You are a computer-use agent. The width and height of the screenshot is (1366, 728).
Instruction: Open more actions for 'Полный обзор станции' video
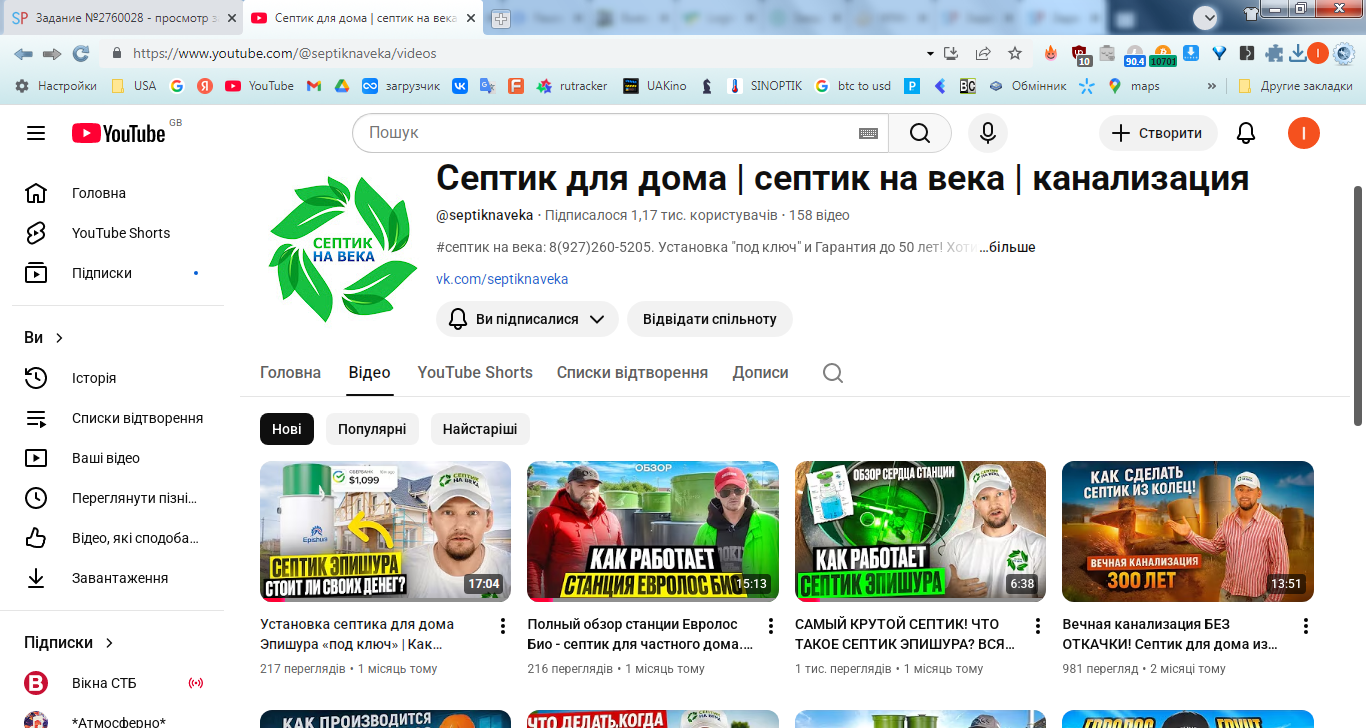[771, 626]
